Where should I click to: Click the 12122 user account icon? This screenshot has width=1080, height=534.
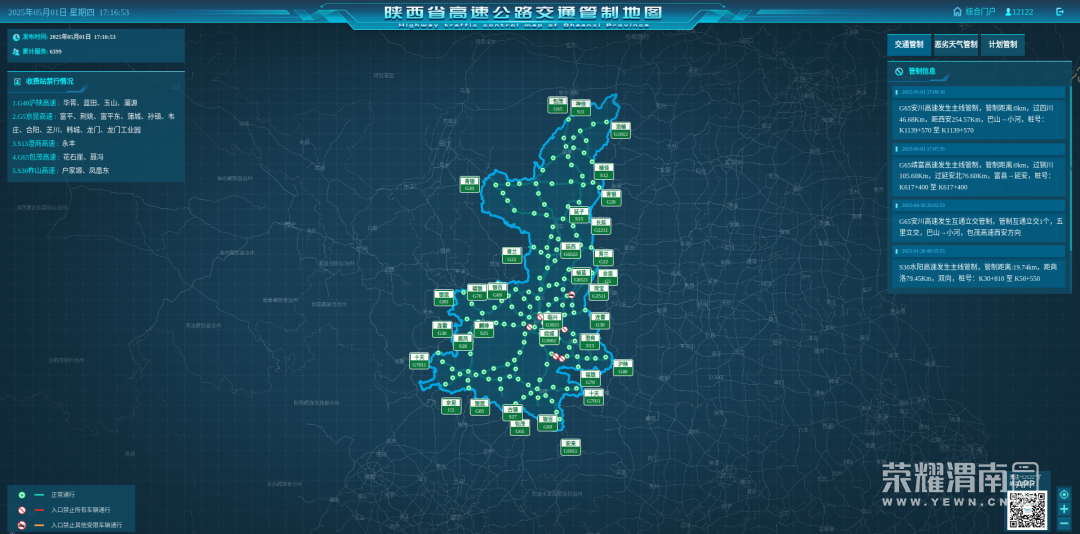point(1008,12)
